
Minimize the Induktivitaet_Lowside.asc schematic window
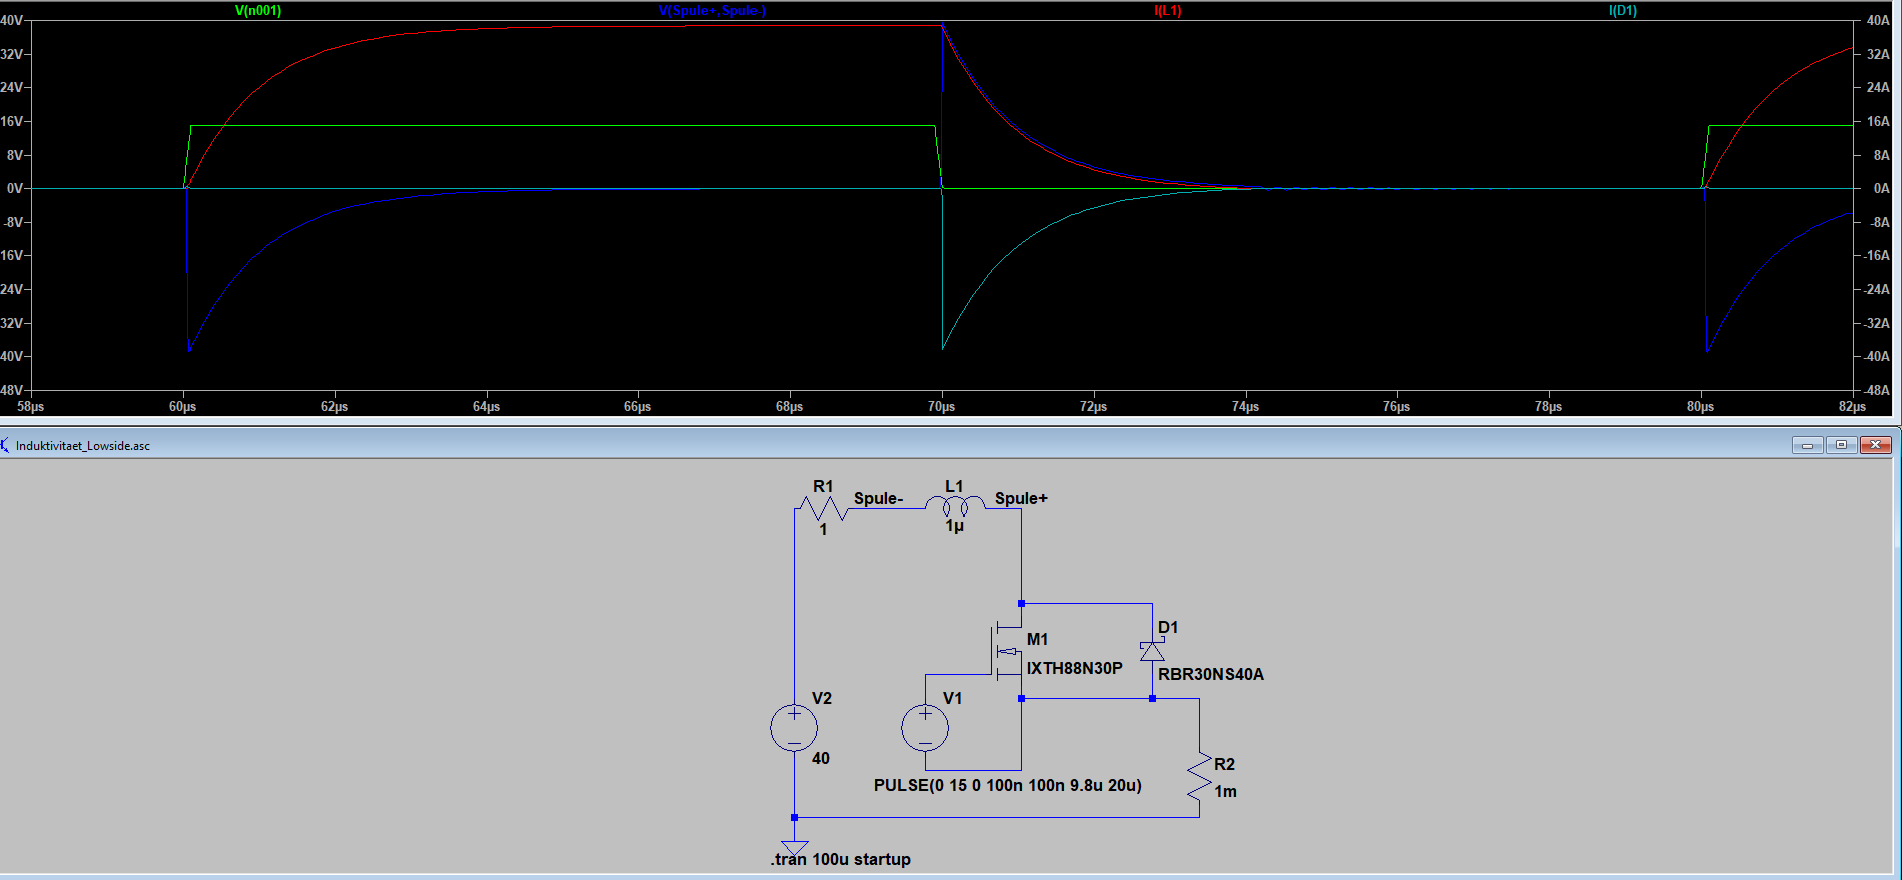click(1807, 445)
